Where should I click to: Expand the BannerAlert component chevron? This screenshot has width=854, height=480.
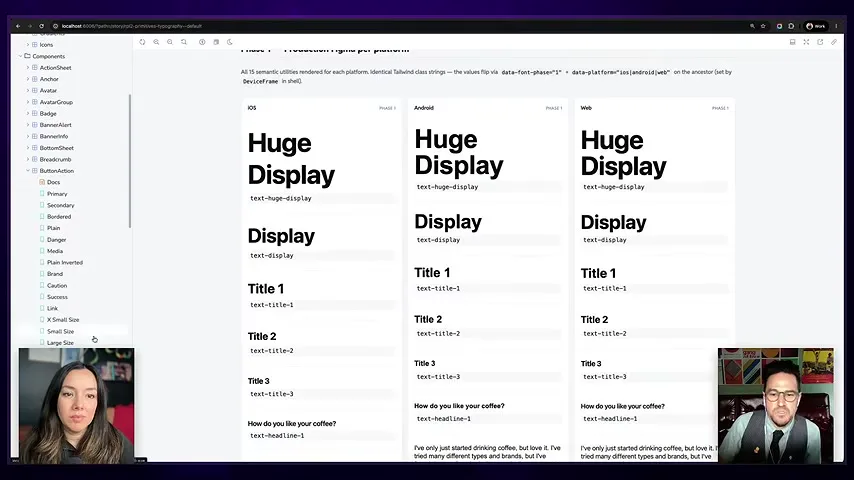coord(28,125)
